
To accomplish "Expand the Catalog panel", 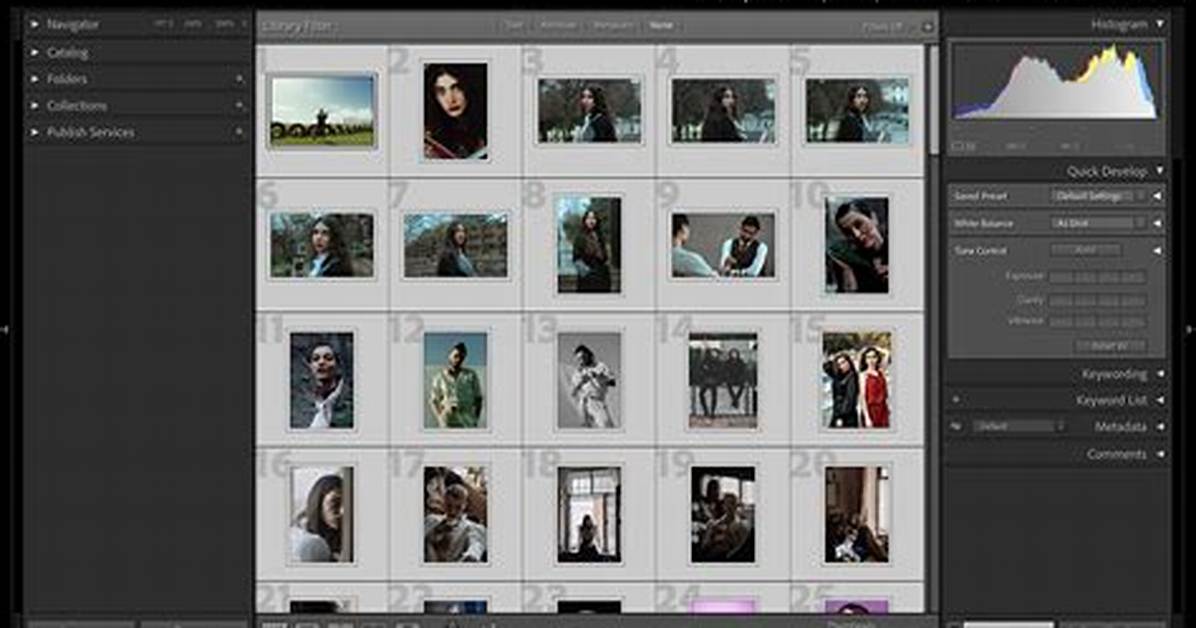I will 34,53.
